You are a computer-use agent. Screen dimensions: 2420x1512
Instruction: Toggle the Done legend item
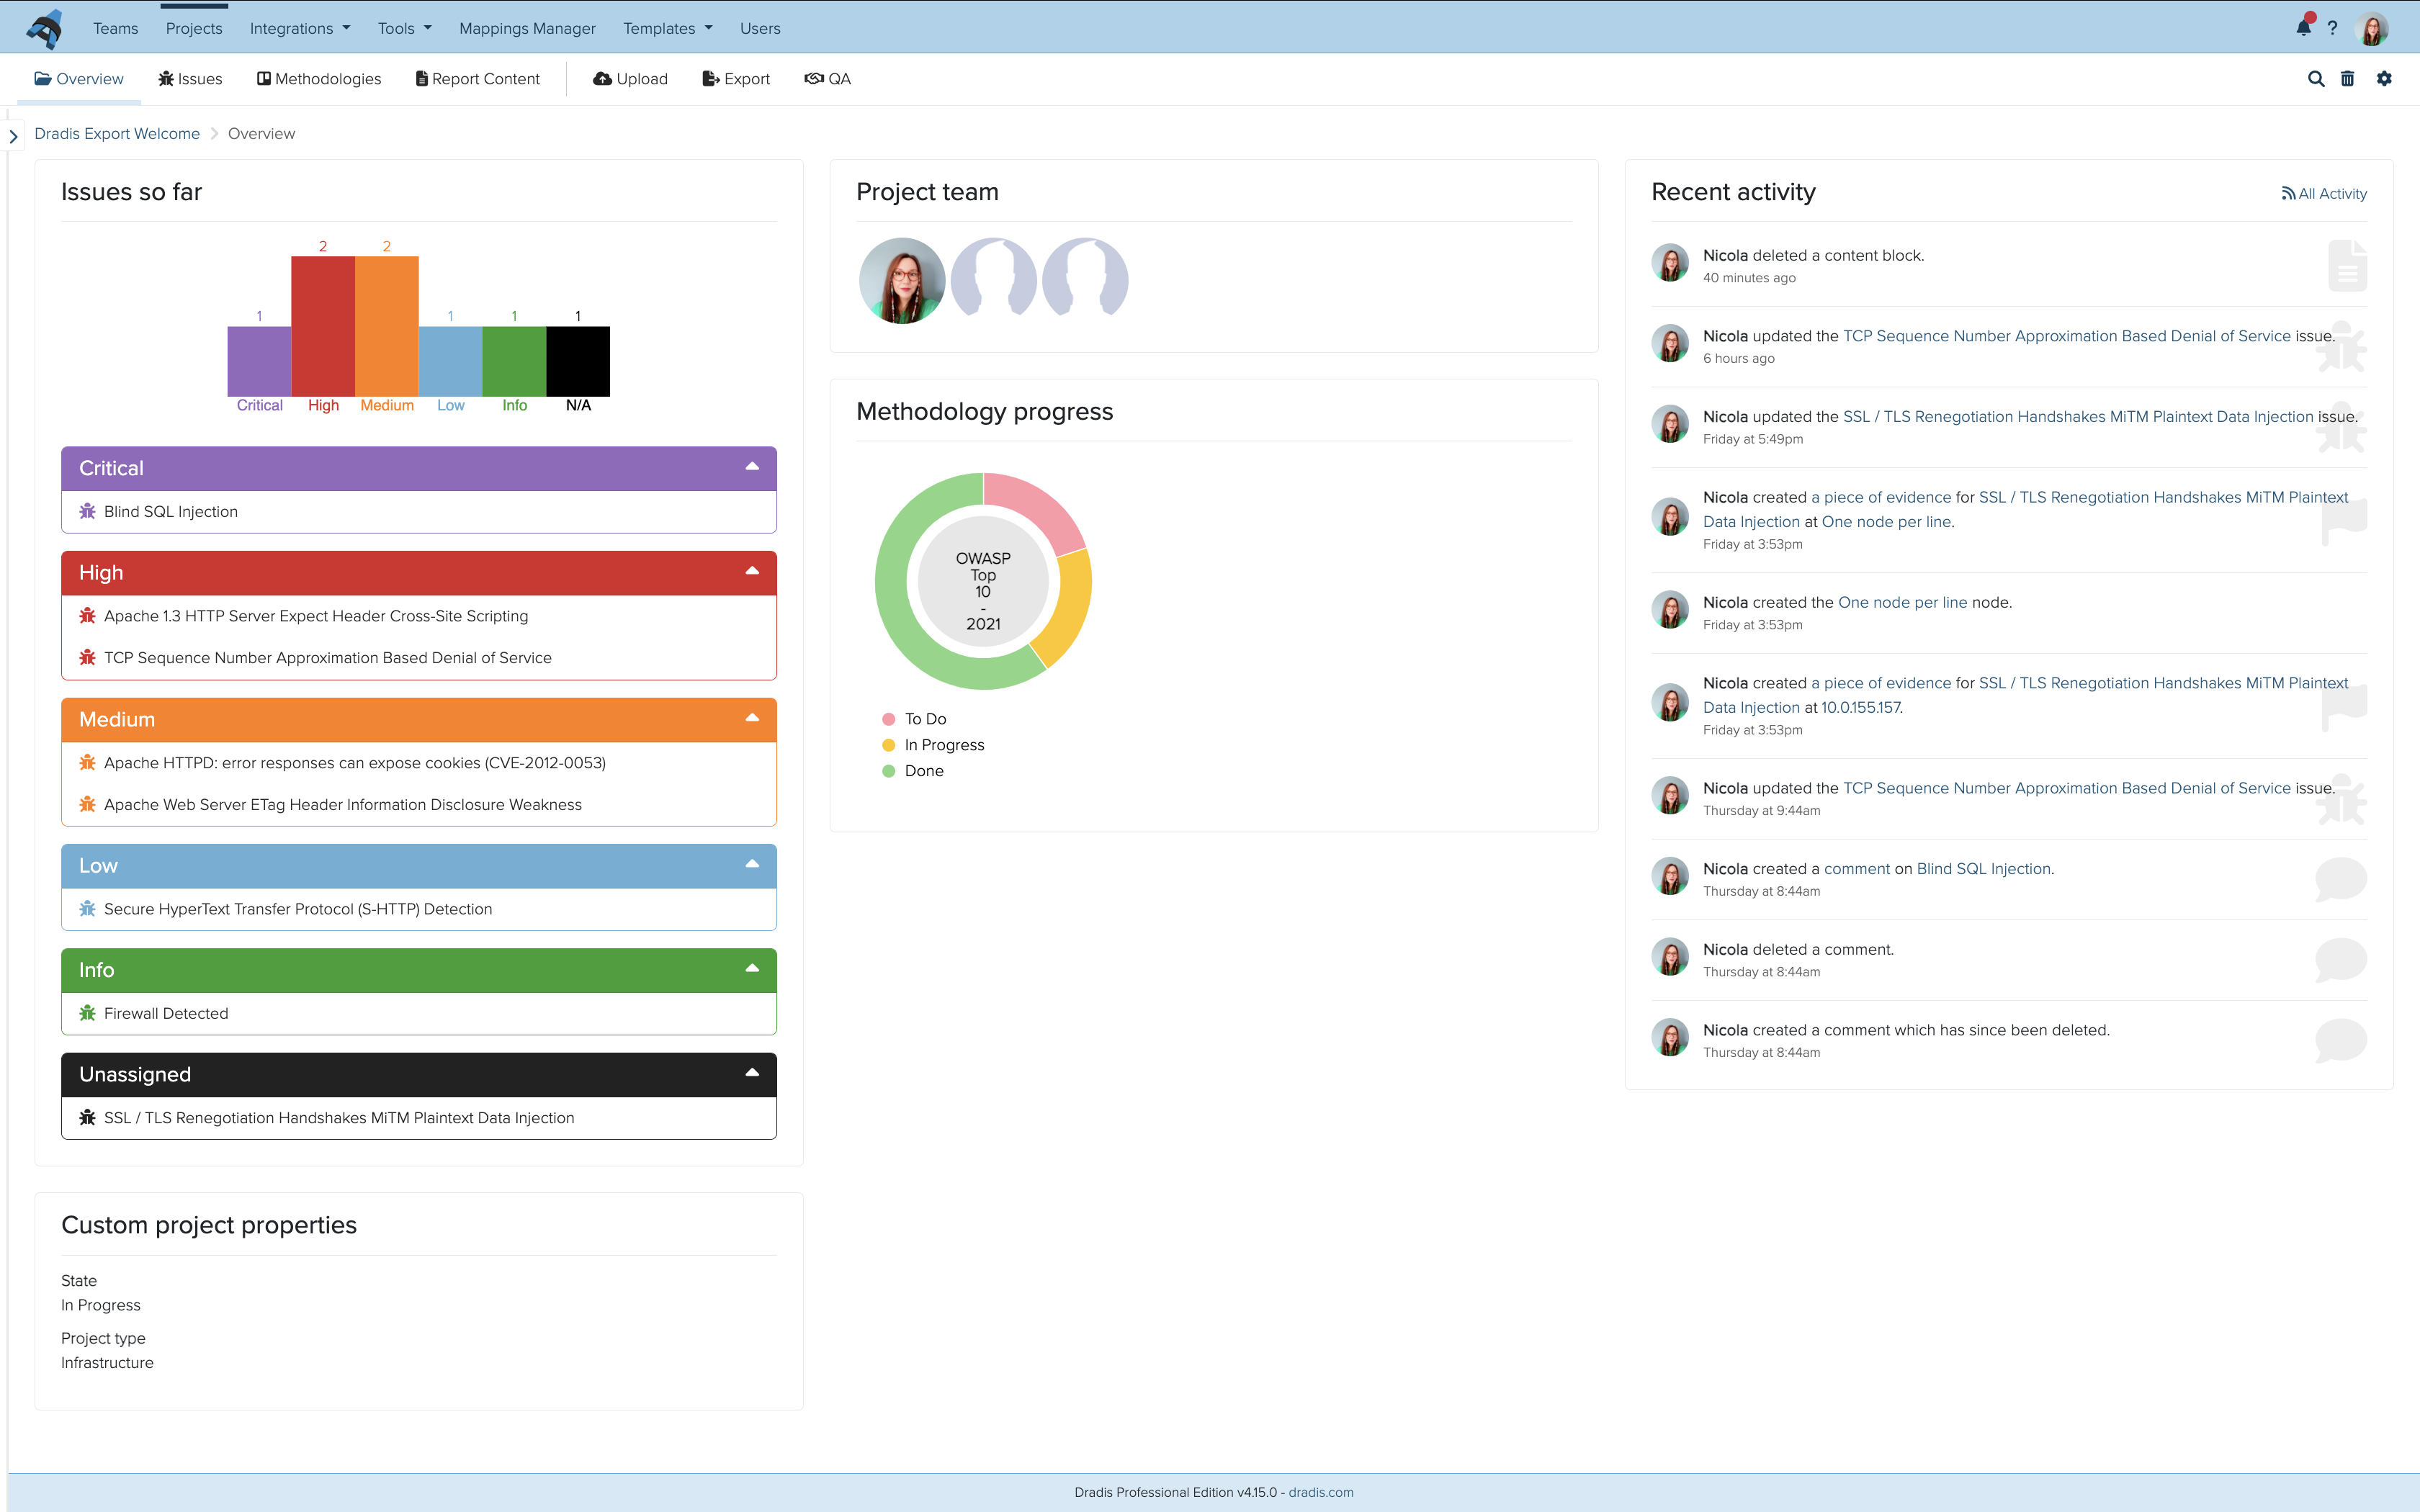click(x=913, y=771)
